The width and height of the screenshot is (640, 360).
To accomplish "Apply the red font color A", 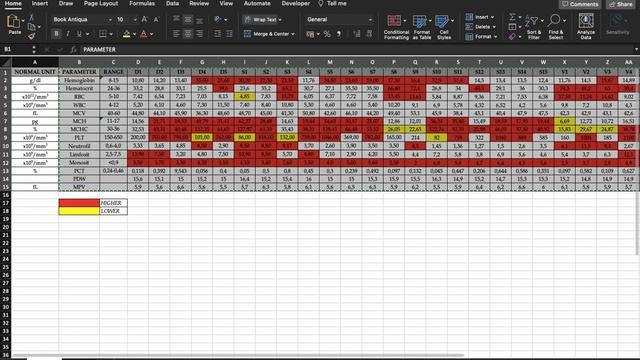I will click(x=144, y=34).
